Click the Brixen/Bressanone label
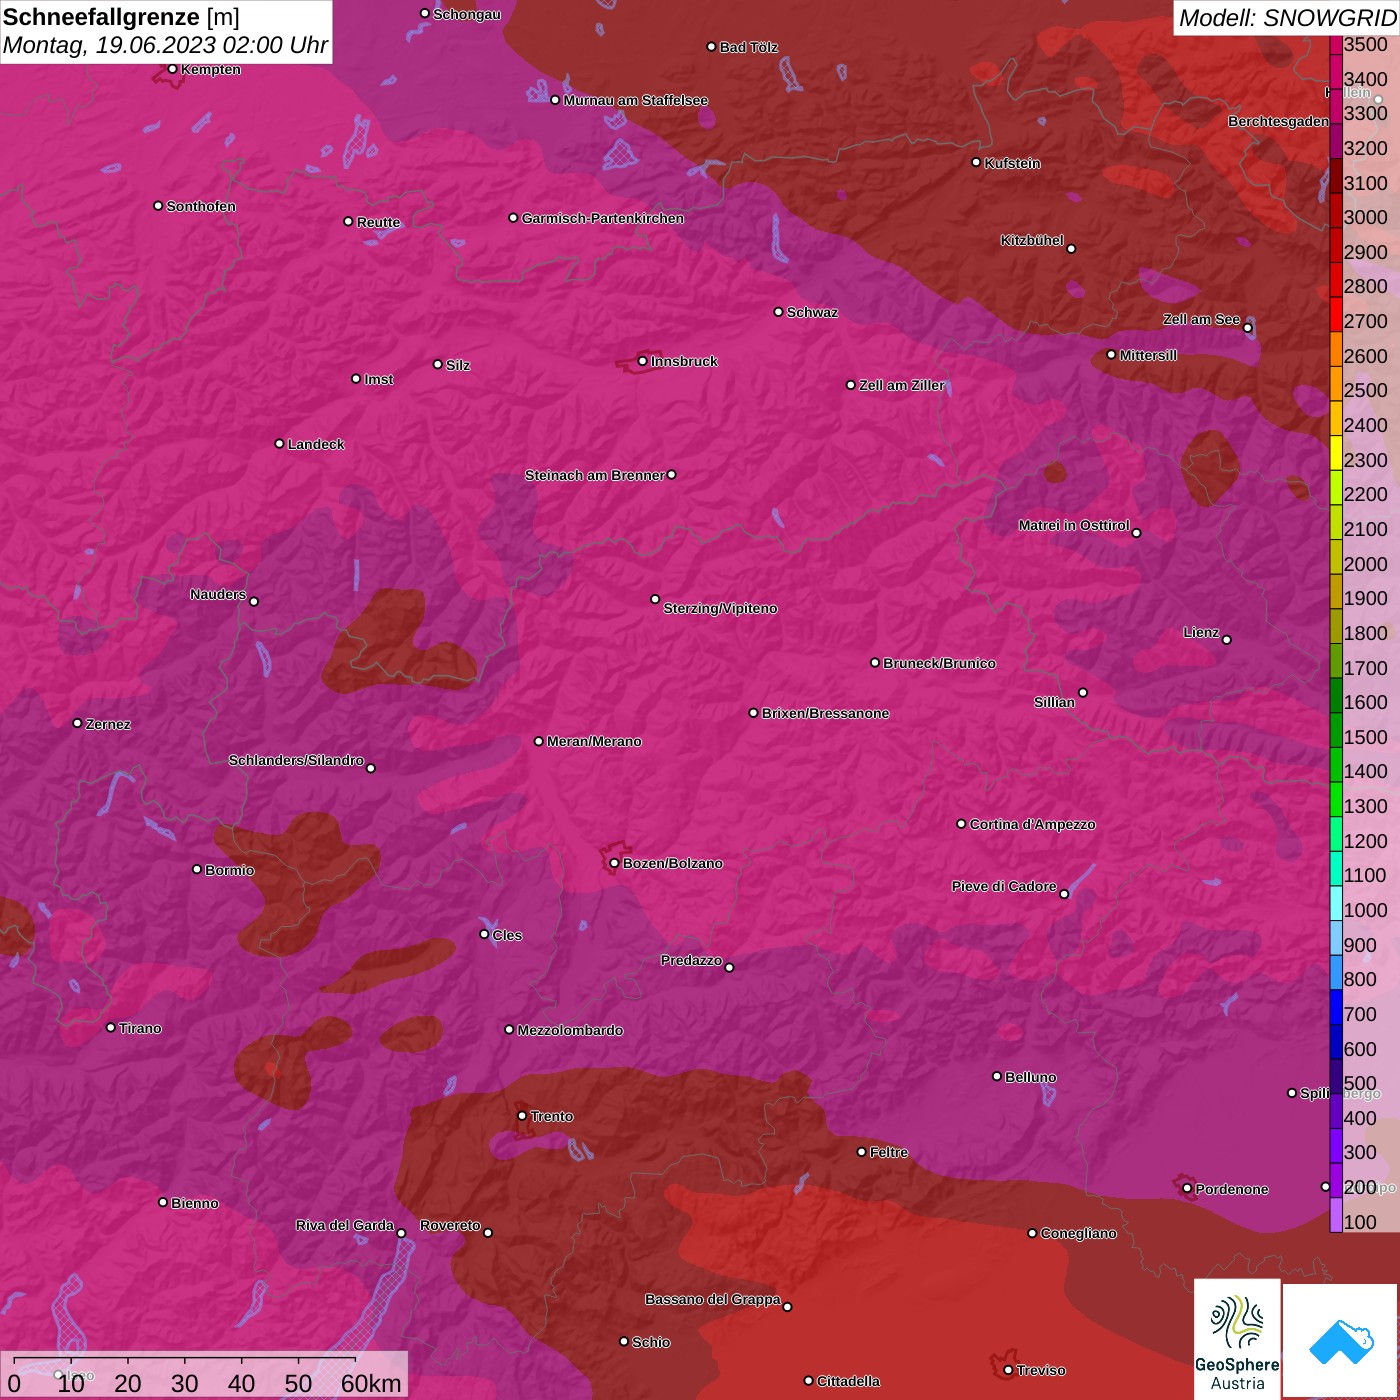Screen dimensions: 1400x1400 click(x=825, y=713)
